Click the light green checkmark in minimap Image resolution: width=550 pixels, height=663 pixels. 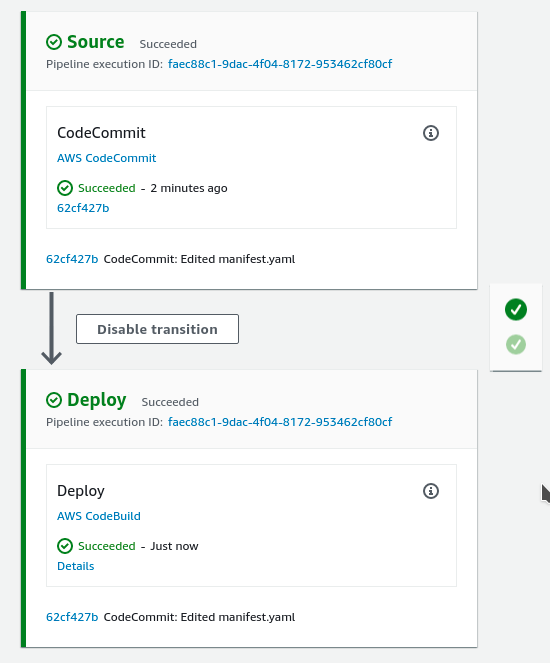point(516,344)
